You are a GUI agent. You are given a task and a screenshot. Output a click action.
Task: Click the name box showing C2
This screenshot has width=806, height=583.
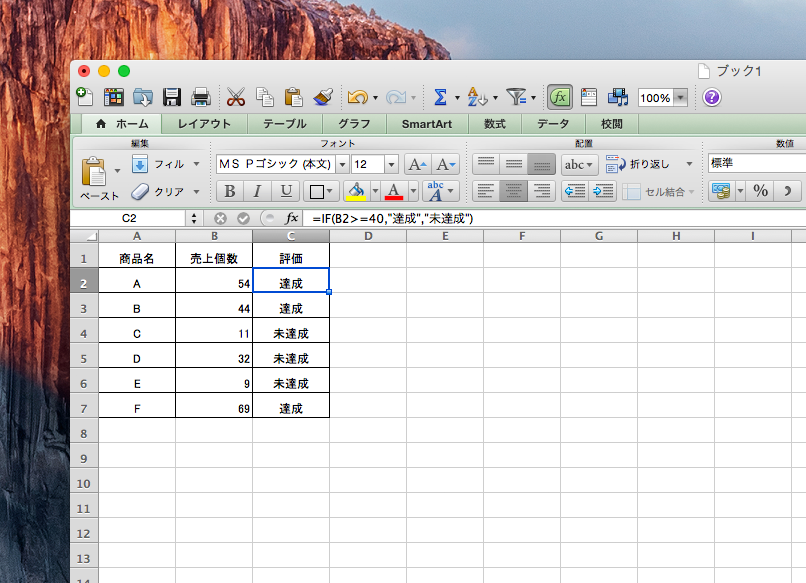(x=129, y=218)
